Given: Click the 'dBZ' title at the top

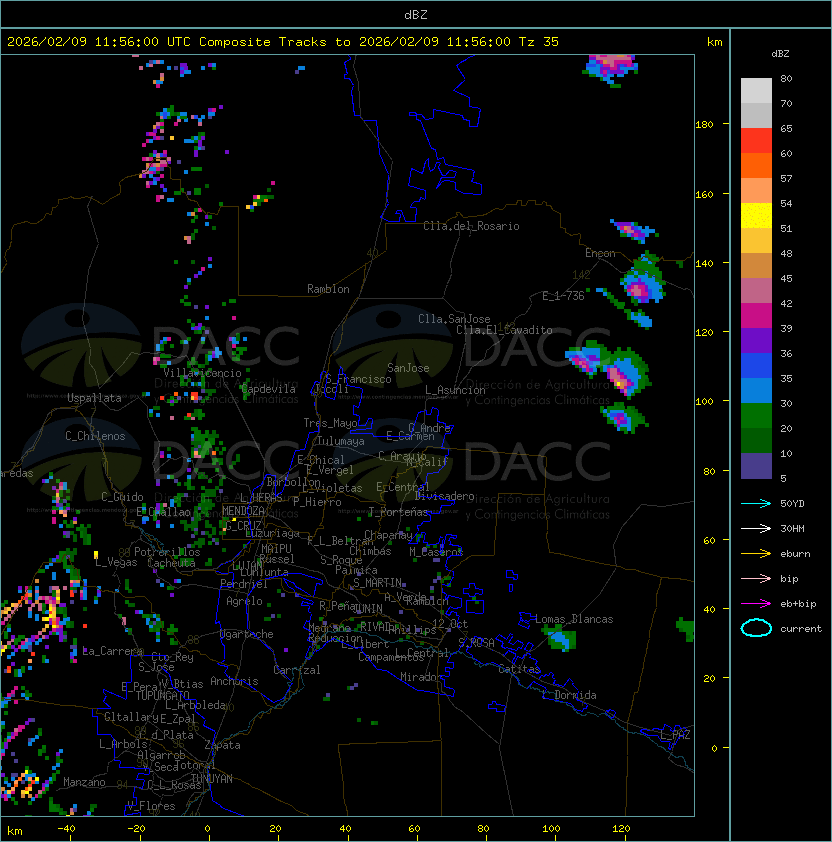Looking at the screenshot, I should tap(416, 15).
